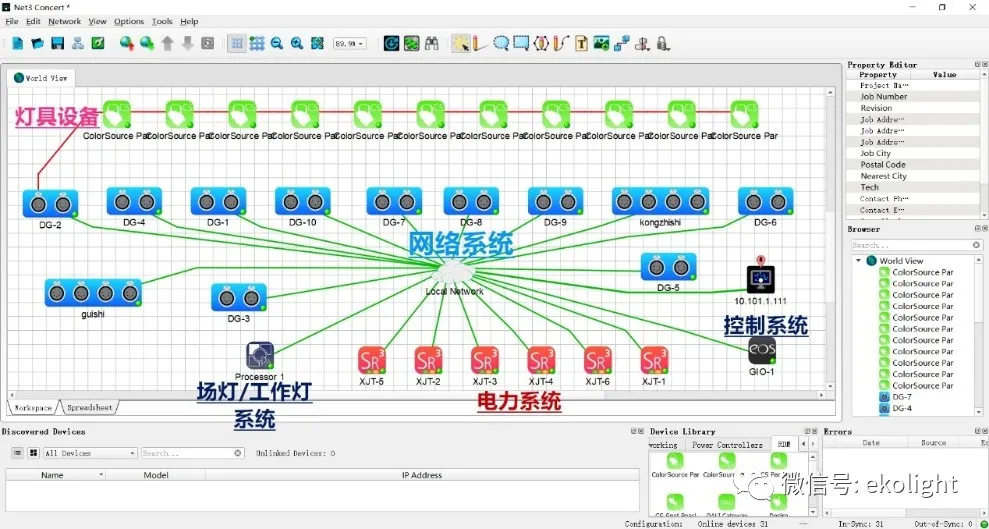Click the Browser search input field
The image size is (989, 529).
[x=910, y=245]
